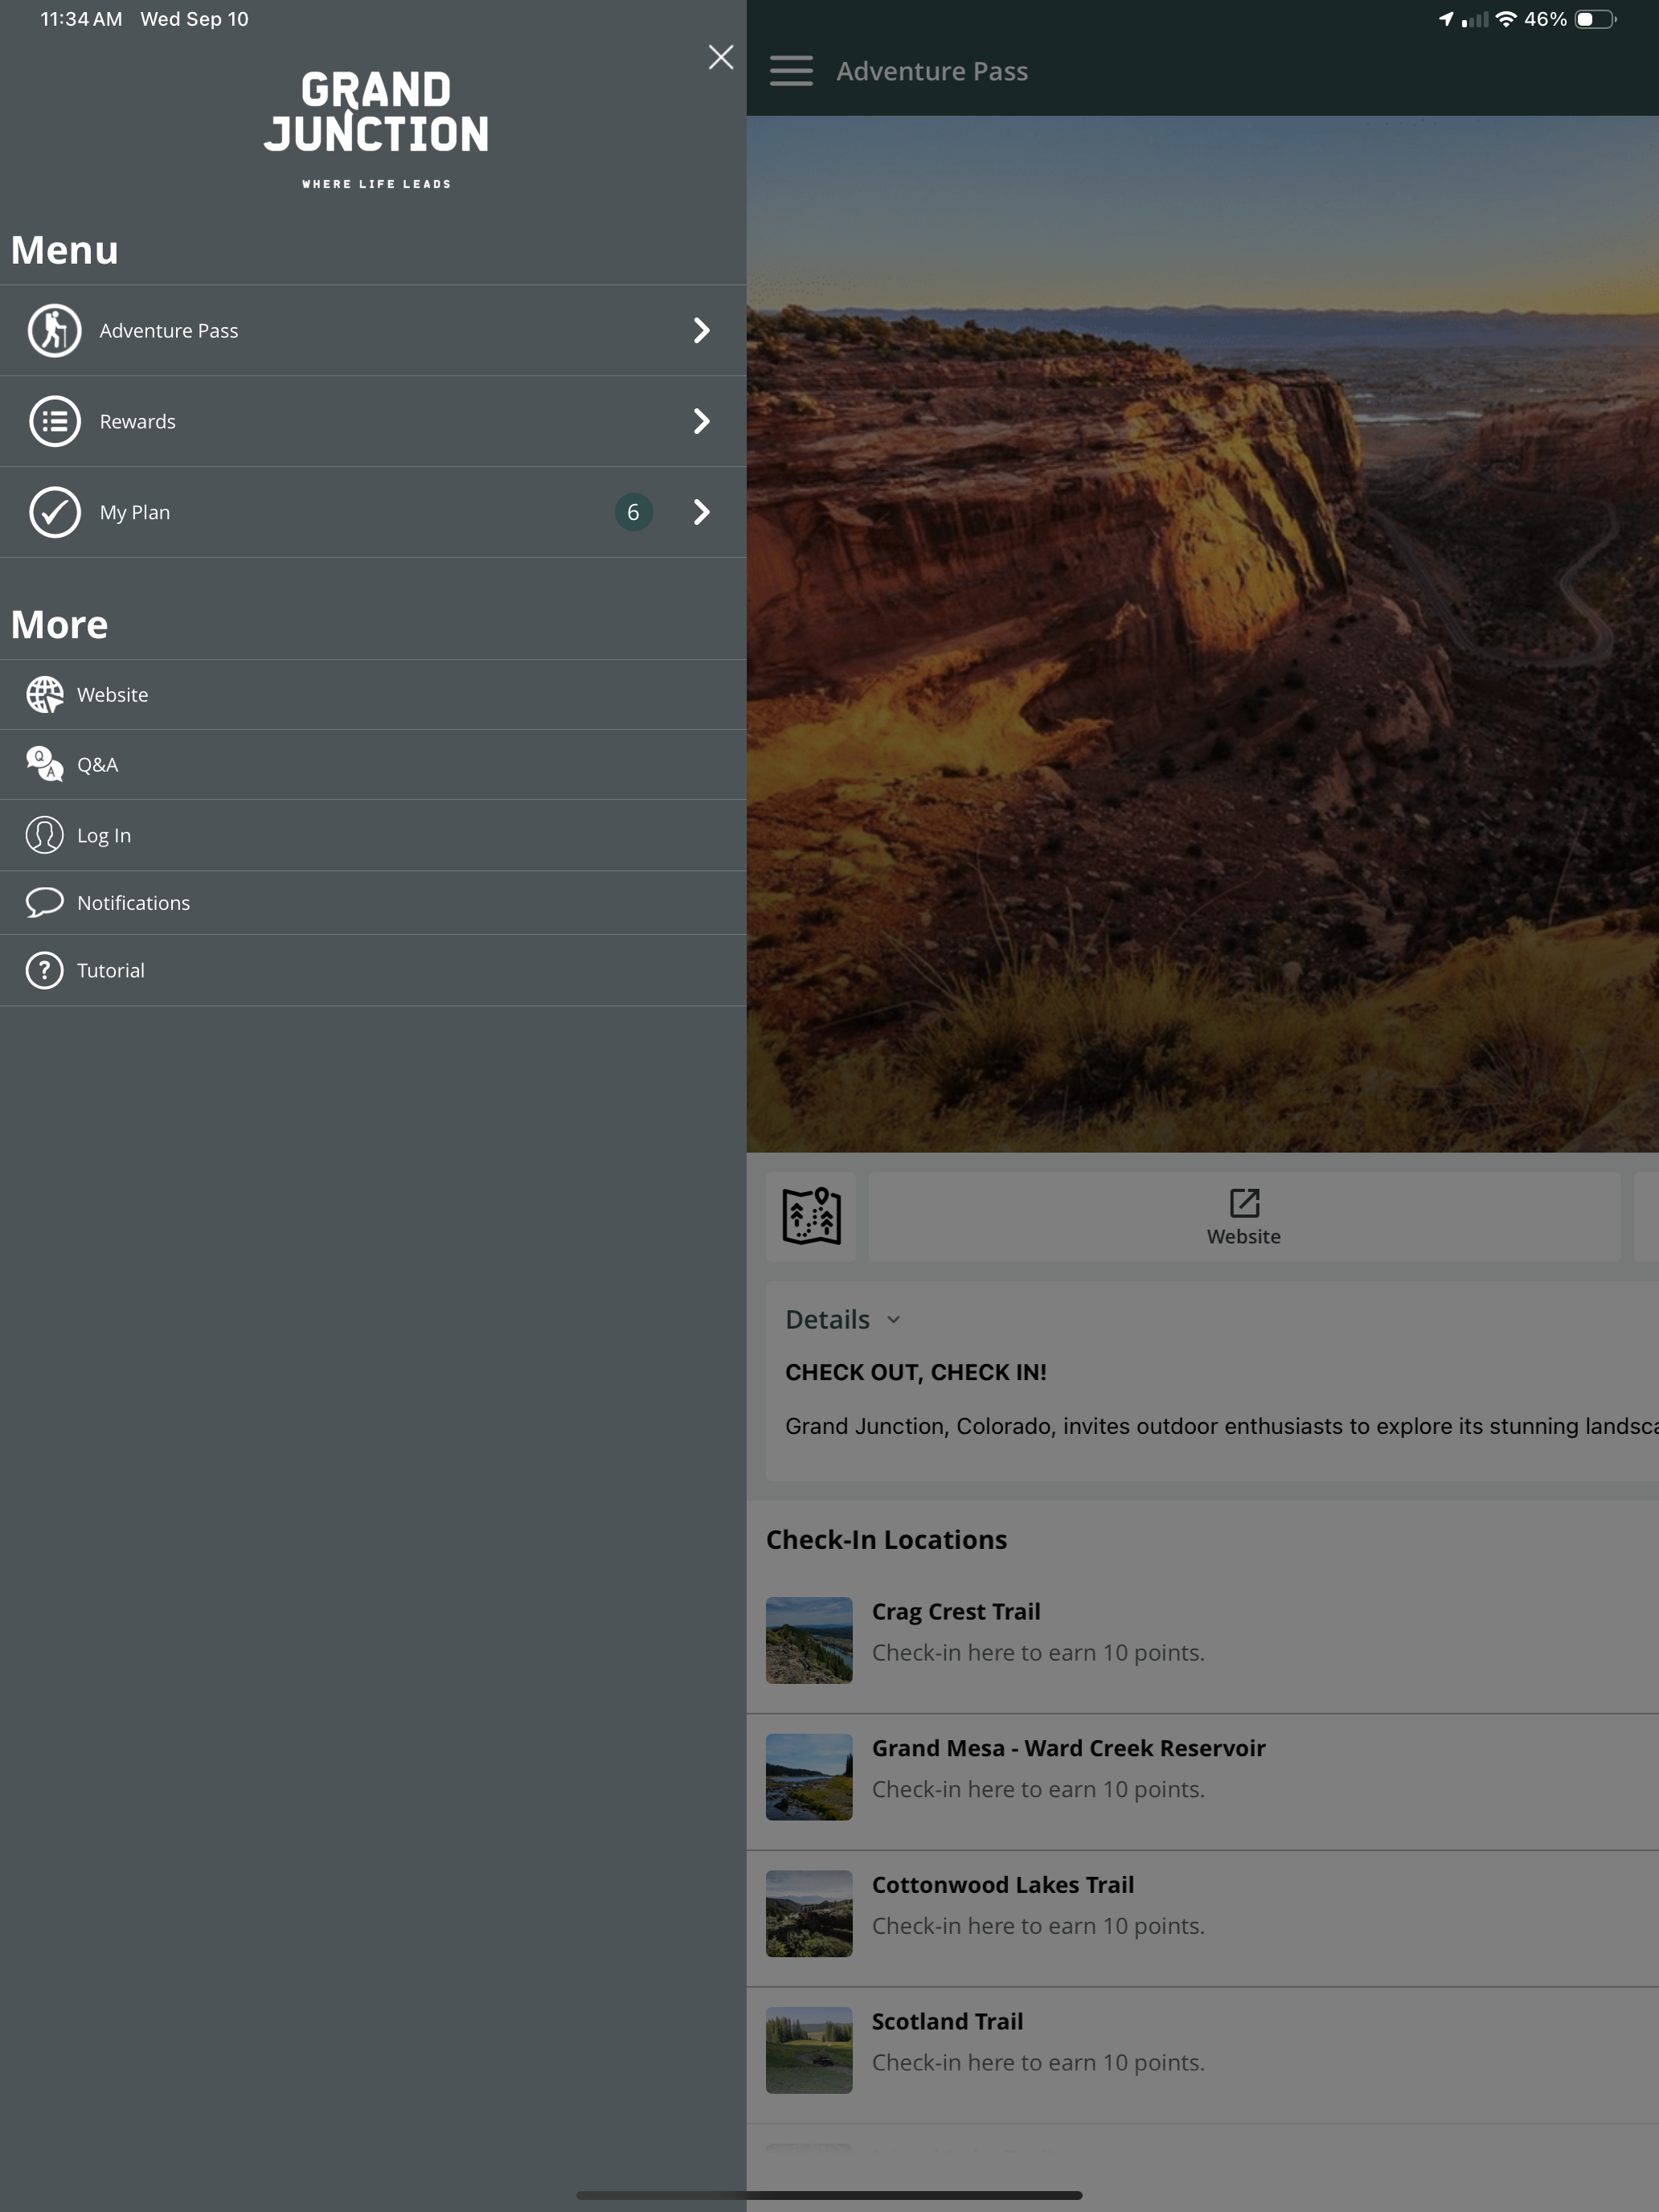1659x2212 pixels.
Task: Click the Adventure Pass header title
Action: click(x=932, y=71)
